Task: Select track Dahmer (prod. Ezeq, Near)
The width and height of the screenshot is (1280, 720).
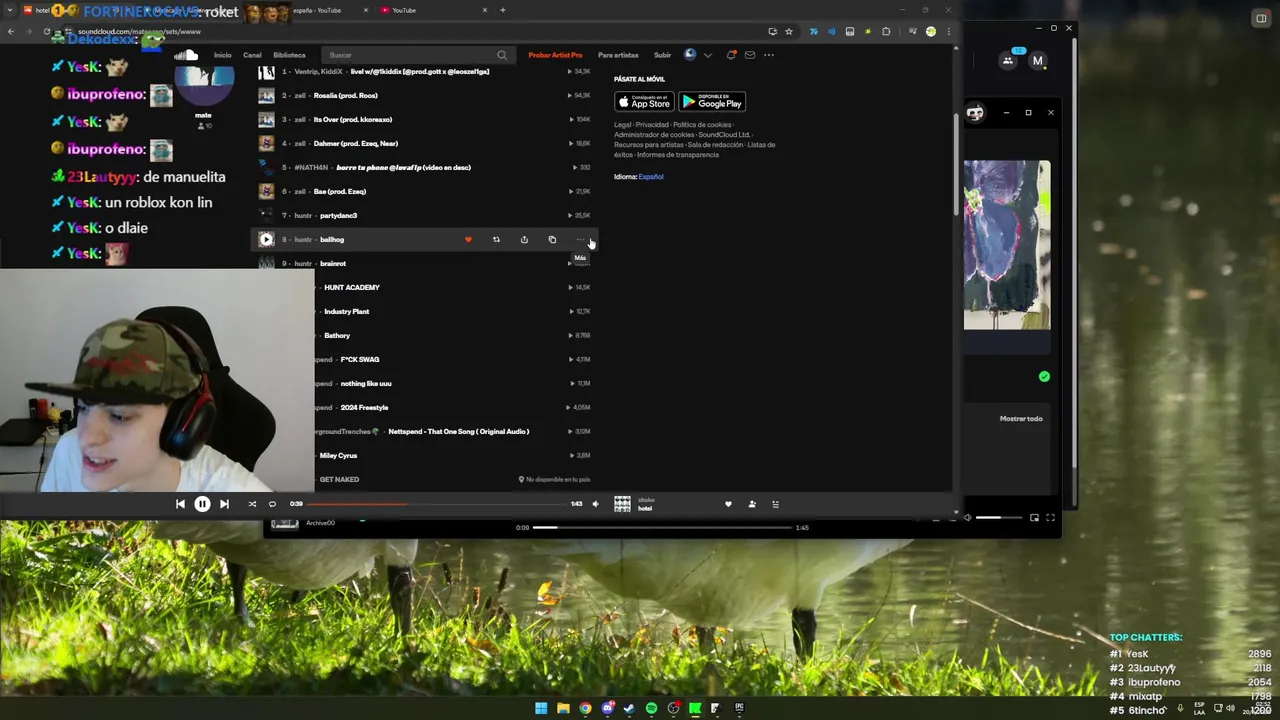Action: [355, 143]
